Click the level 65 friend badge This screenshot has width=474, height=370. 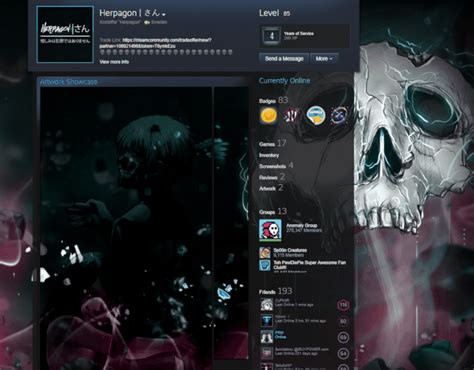(343, 337)
